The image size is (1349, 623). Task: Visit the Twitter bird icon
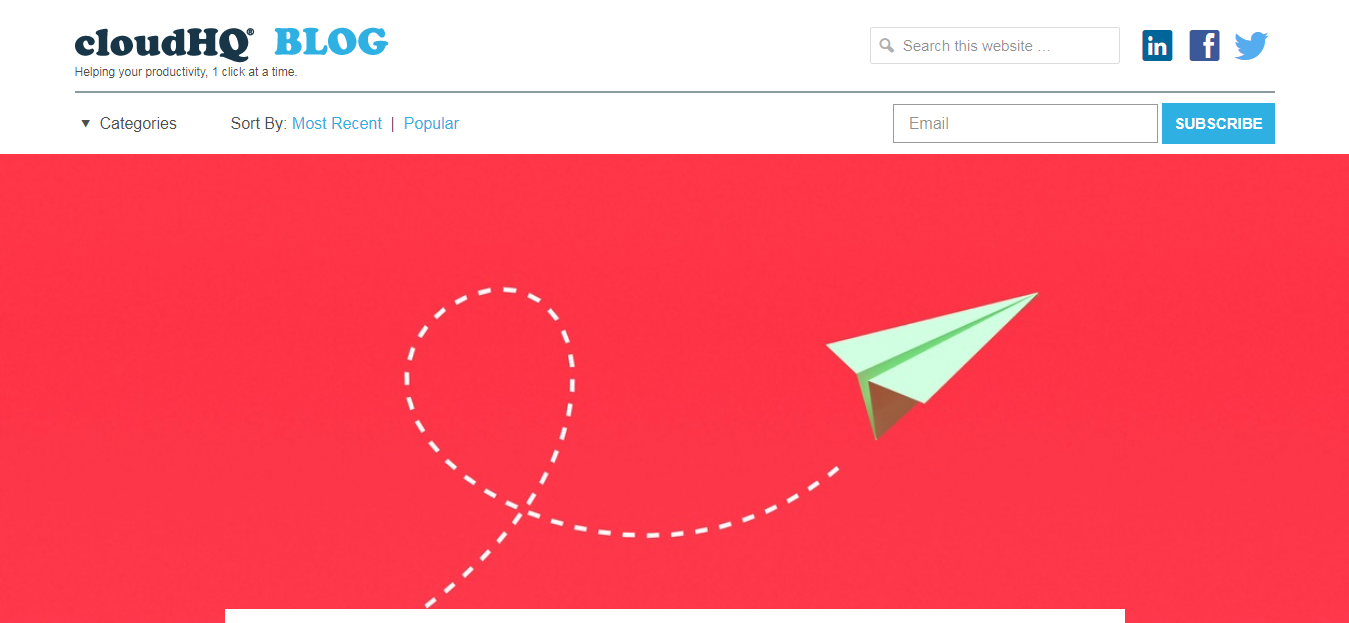(x=1251, y=46)
